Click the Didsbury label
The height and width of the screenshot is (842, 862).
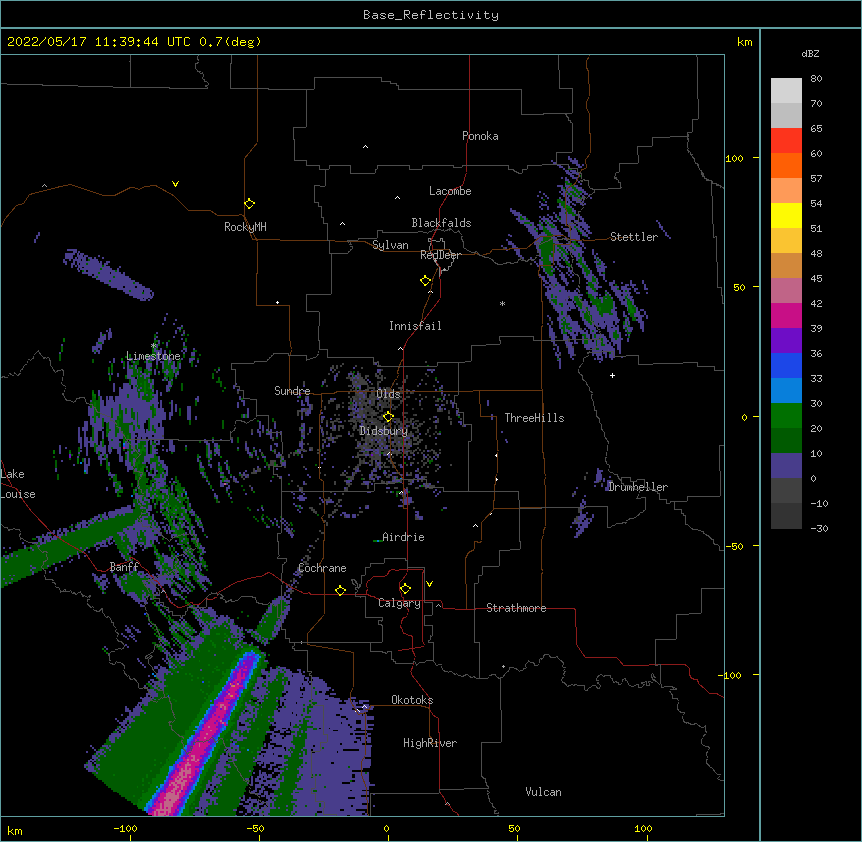click(384, 431)
